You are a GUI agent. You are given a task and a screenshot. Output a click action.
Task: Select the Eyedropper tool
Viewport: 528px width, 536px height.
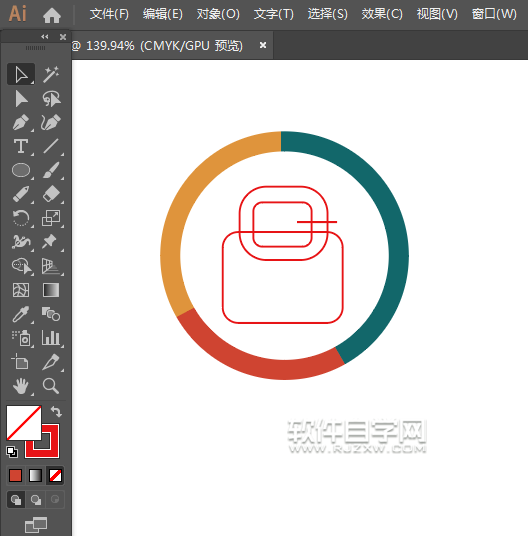[x=21, y=314]
